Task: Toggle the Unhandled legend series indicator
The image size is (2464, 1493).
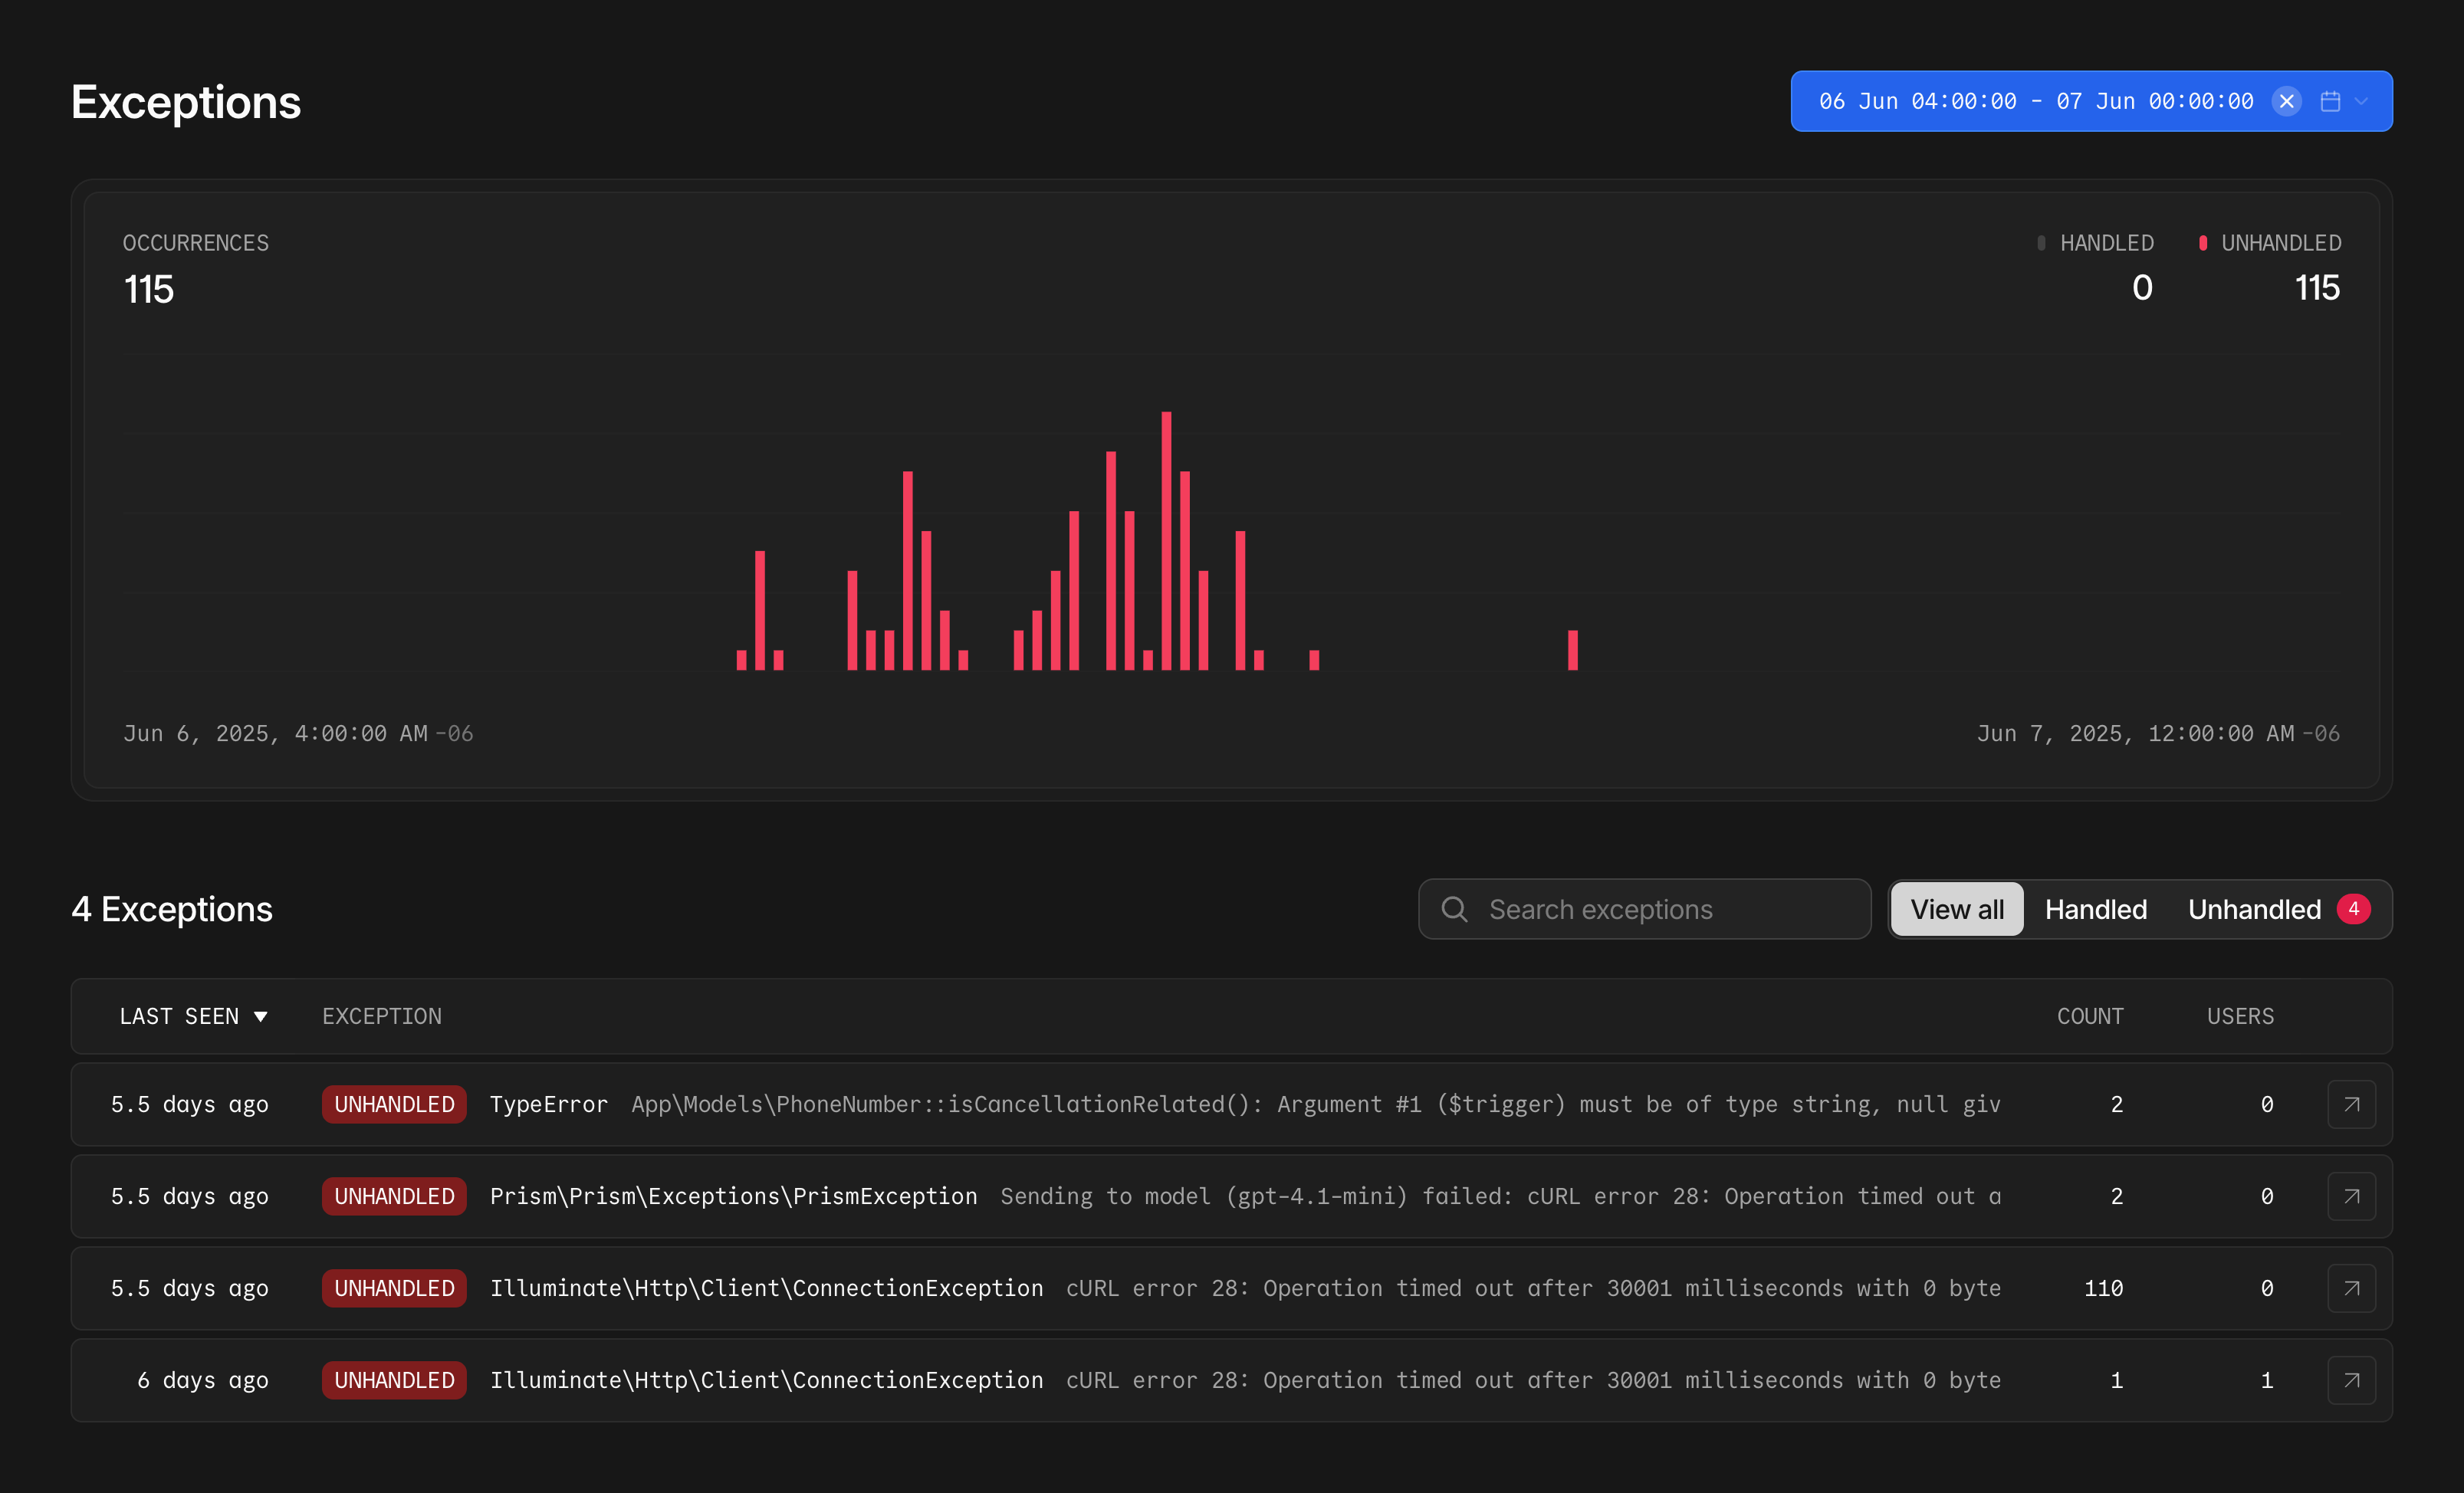Action: [2202, 243]
